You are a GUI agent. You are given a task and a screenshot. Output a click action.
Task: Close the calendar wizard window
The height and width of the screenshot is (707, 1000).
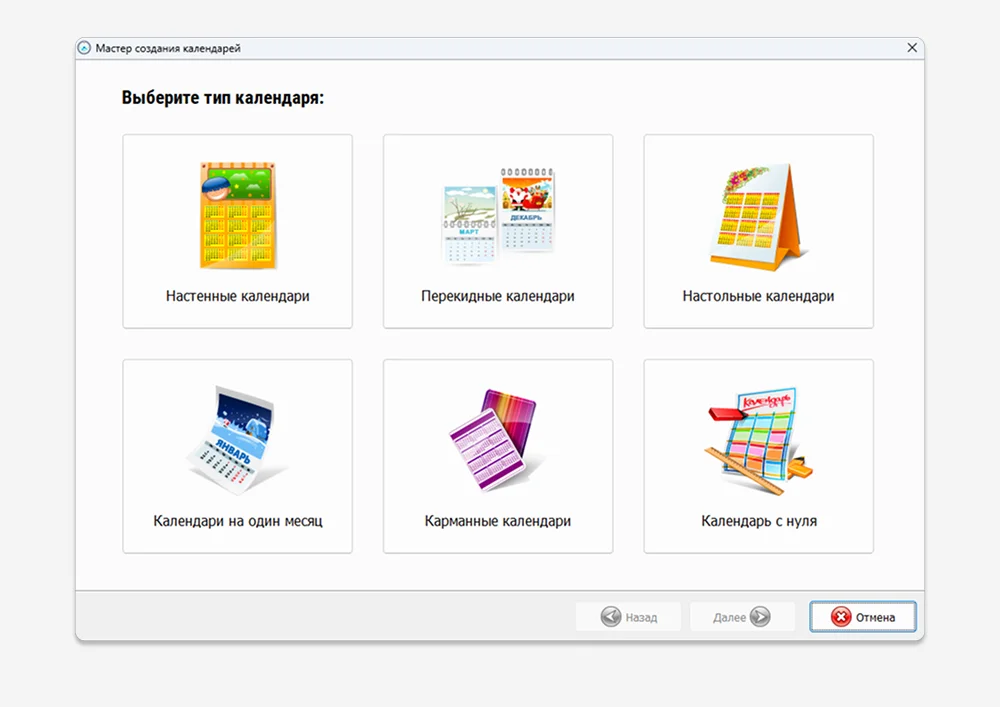[911, 48]
